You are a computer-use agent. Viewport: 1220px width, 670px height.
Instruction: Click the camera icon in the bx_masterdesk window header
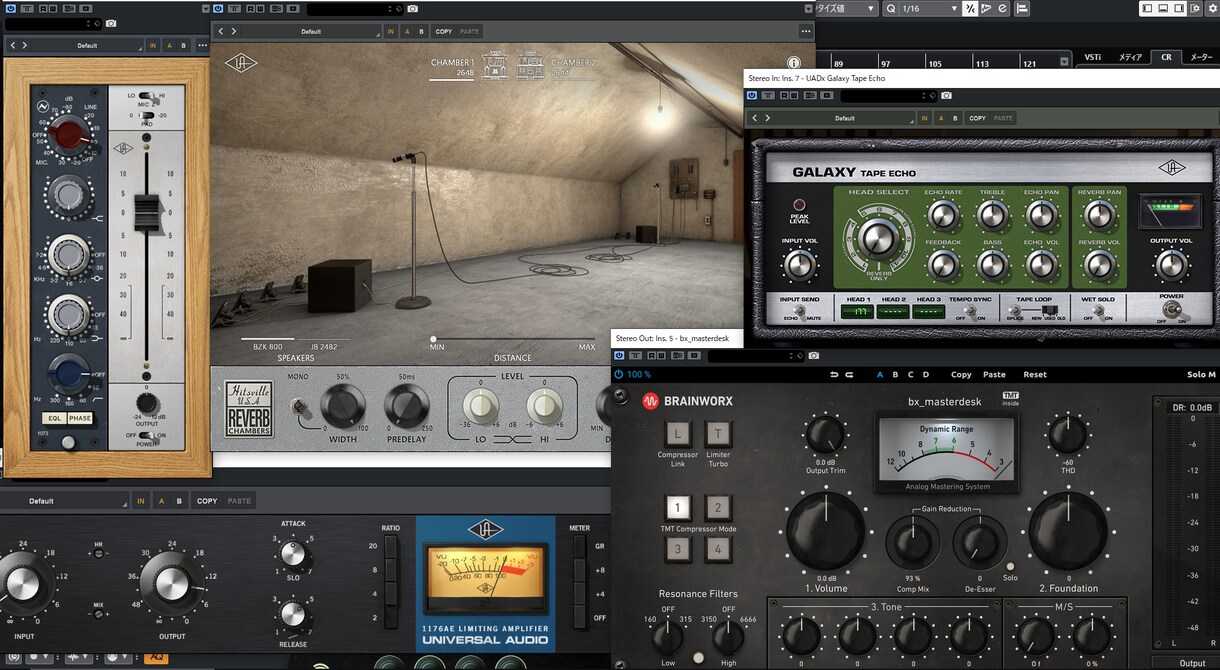(813, 355)
